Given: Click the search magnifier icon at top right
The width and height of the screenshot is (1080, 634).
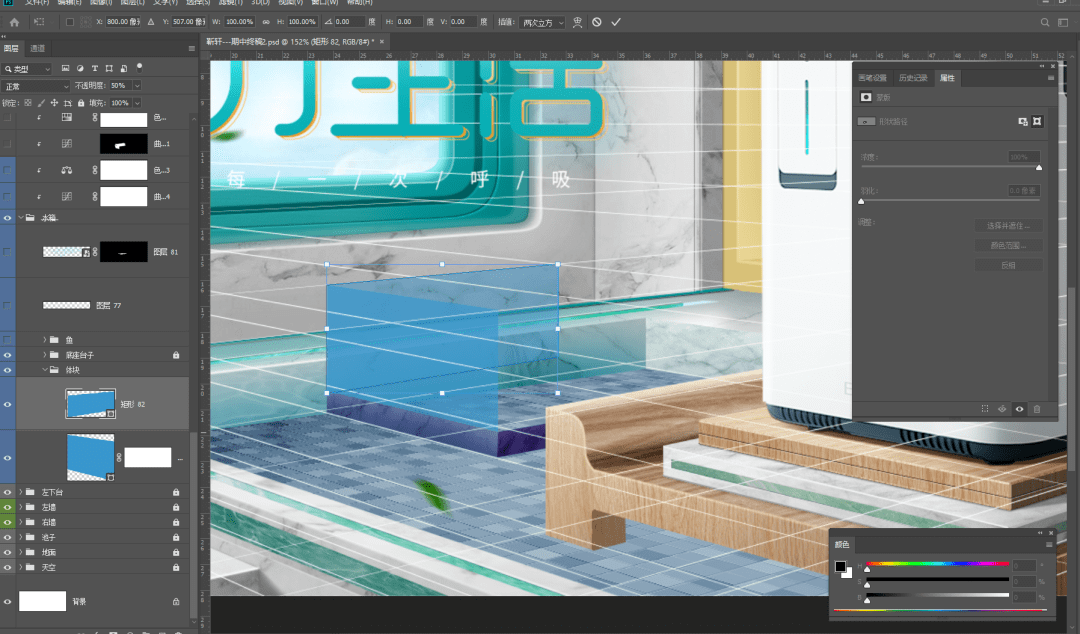Looking at the screenshot, I should [1046, 22].
